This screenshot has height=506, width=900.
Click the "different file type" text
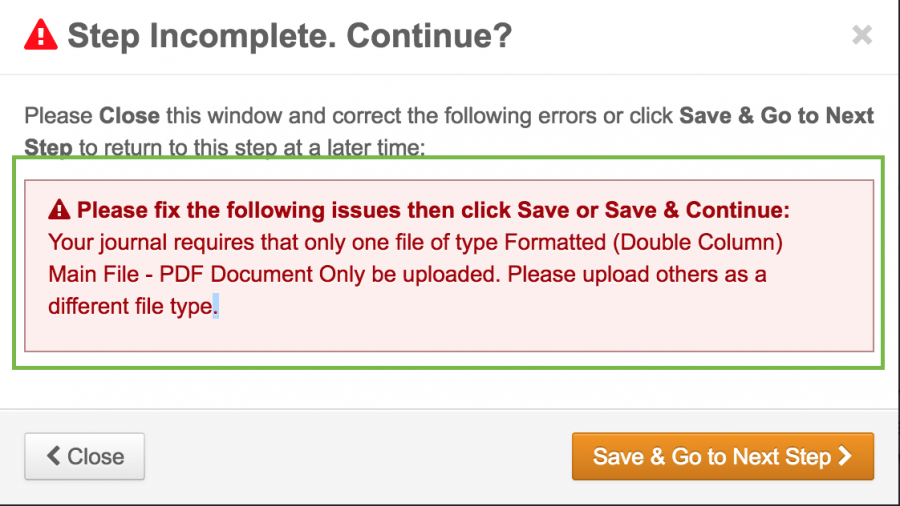130,307
